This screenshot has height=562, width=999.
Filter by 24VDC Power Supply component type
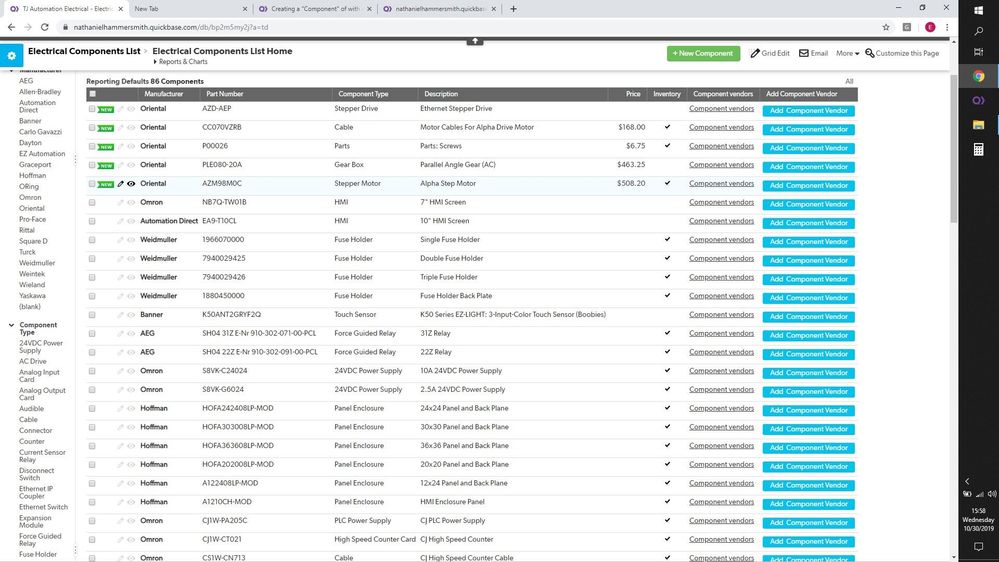(41, 347)
